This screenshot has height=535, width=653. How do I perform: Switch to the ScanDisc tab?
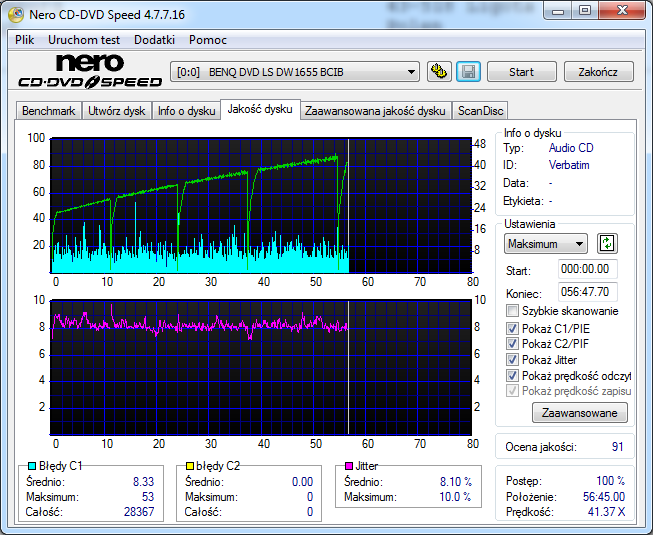pos(481,111)
